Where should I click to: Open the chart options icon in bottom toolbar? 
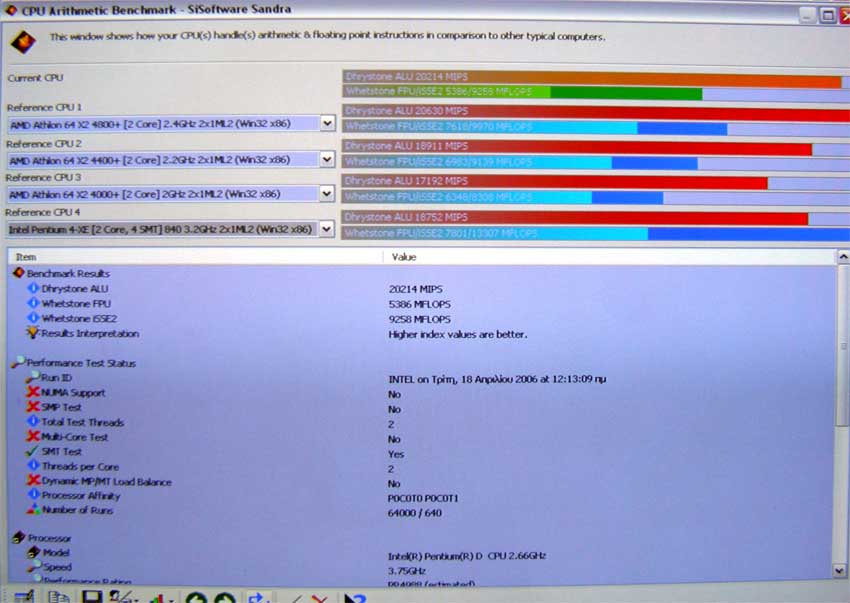[x=160, y=598]
